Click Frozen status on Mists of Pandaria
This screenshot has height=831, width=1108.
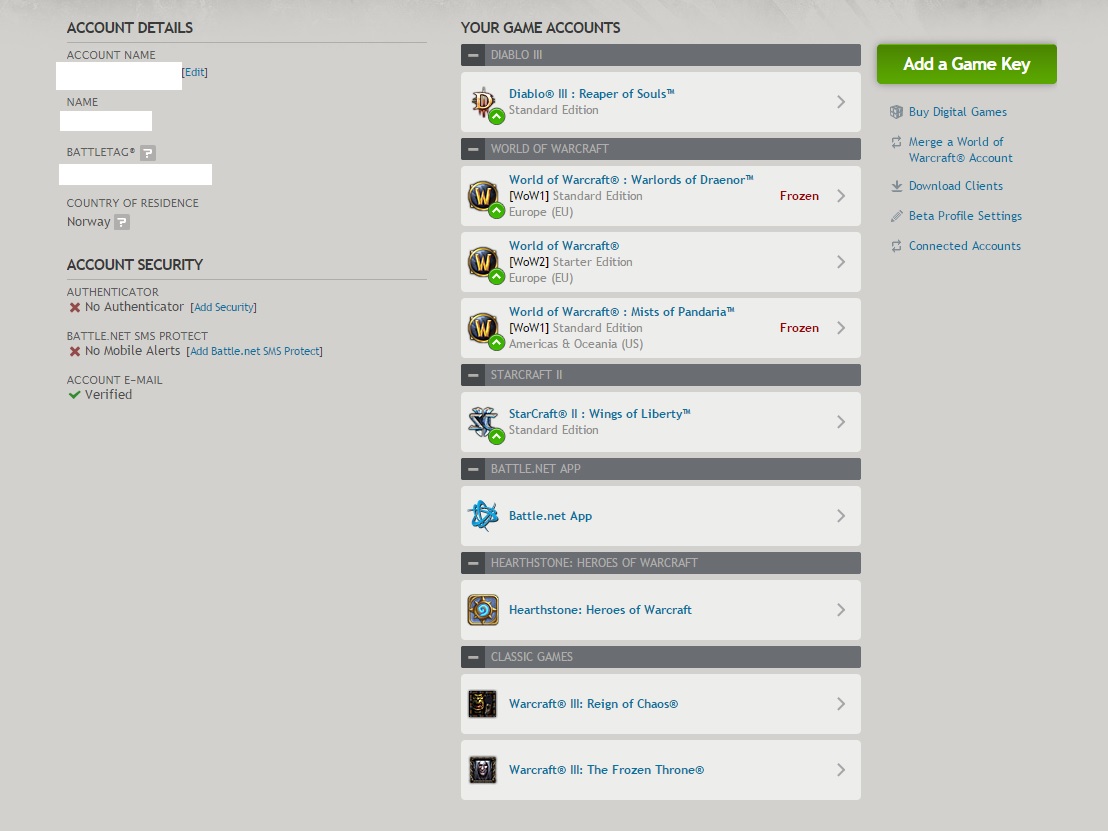click(x=799, y=328)
